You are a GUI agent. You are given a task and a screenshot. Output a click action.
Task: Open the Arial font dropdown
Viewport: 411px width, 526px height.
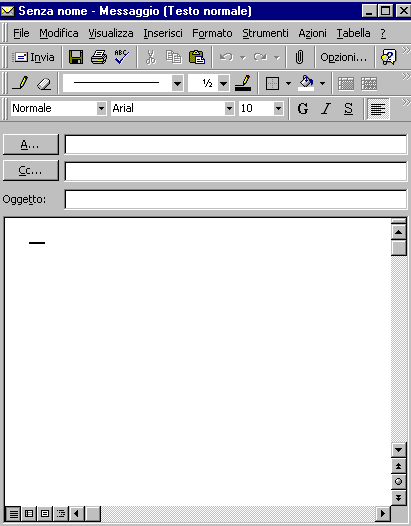[229, 108]
